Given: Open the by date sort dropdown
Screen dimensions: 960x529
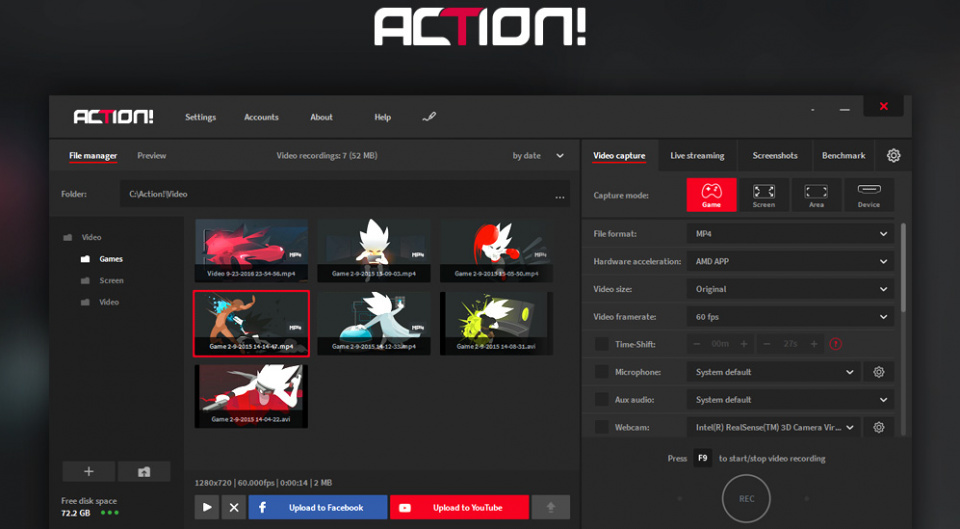Looking at the screenshot, I should (x=538, y=156).
